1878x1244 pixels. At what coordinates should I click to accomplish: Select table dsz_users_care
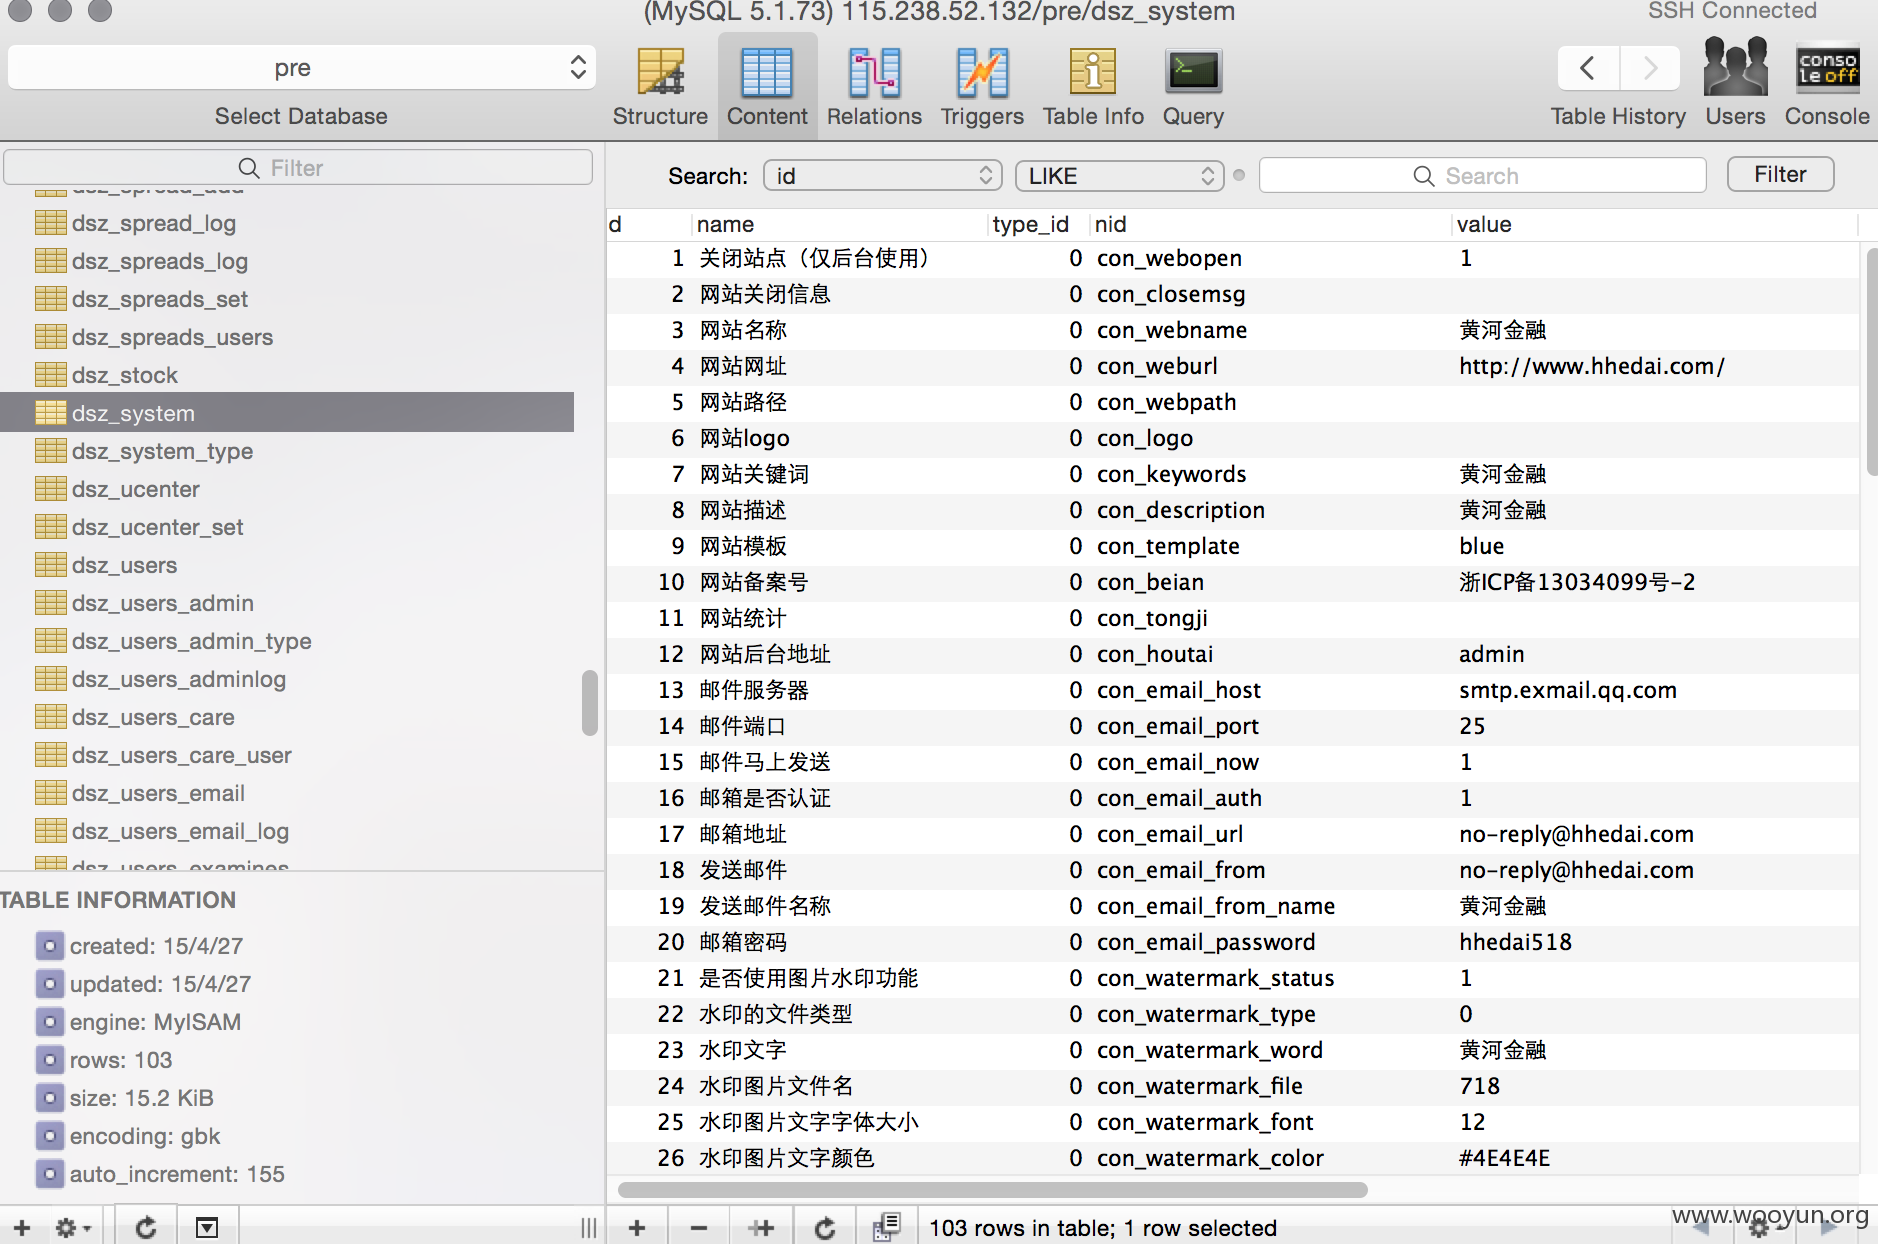tap(153, 717)
